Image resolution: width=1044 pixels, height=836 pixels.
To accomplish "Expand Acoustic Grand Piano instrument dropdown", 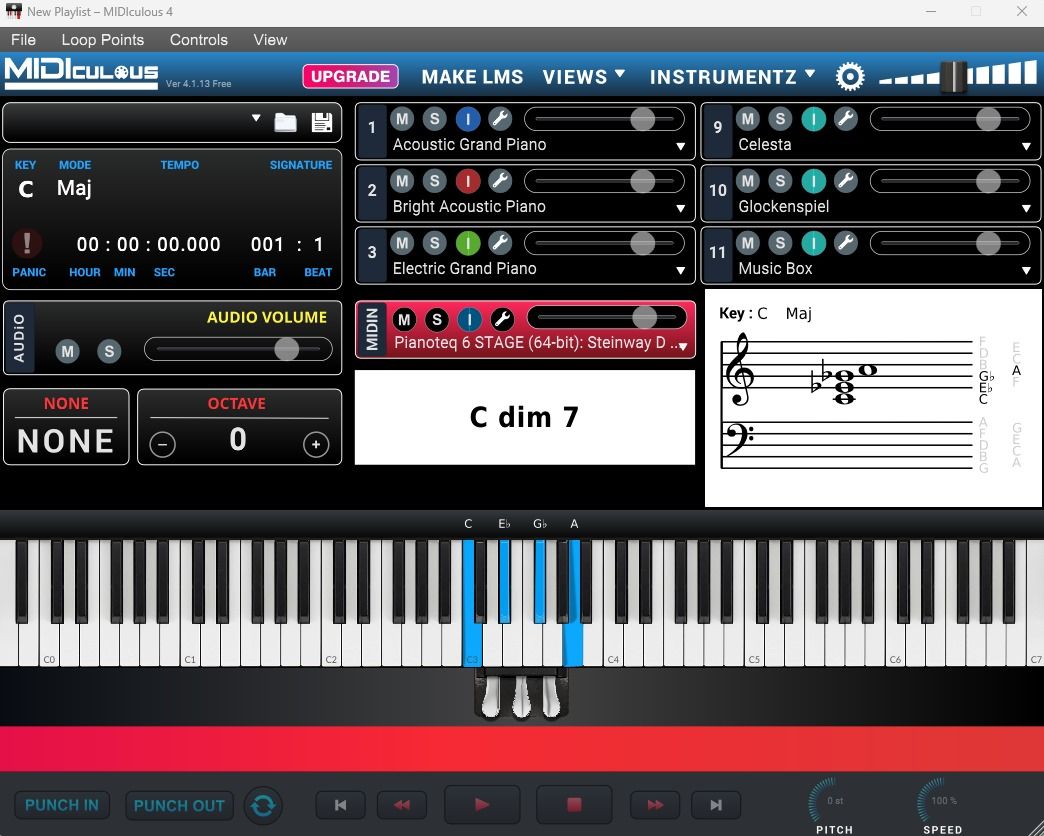I will (x=680, y=146).
